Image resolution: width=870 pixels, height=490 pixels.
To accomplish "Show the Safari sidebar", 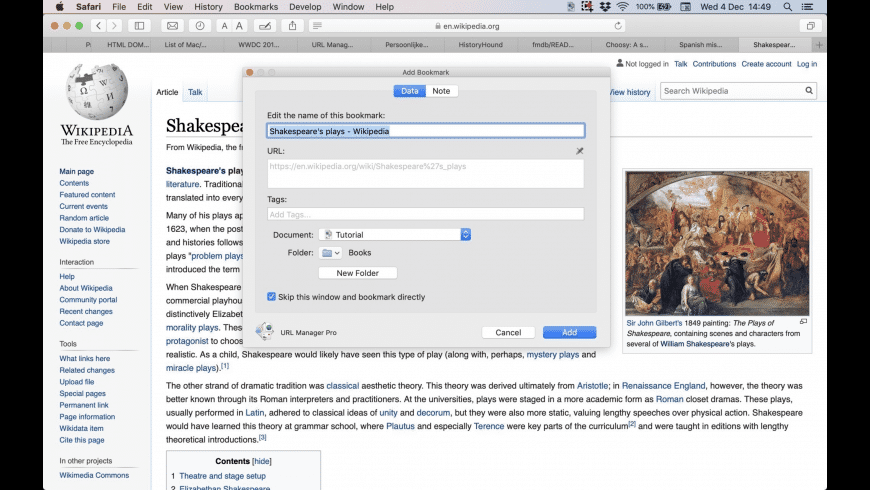I will point(139,26).
